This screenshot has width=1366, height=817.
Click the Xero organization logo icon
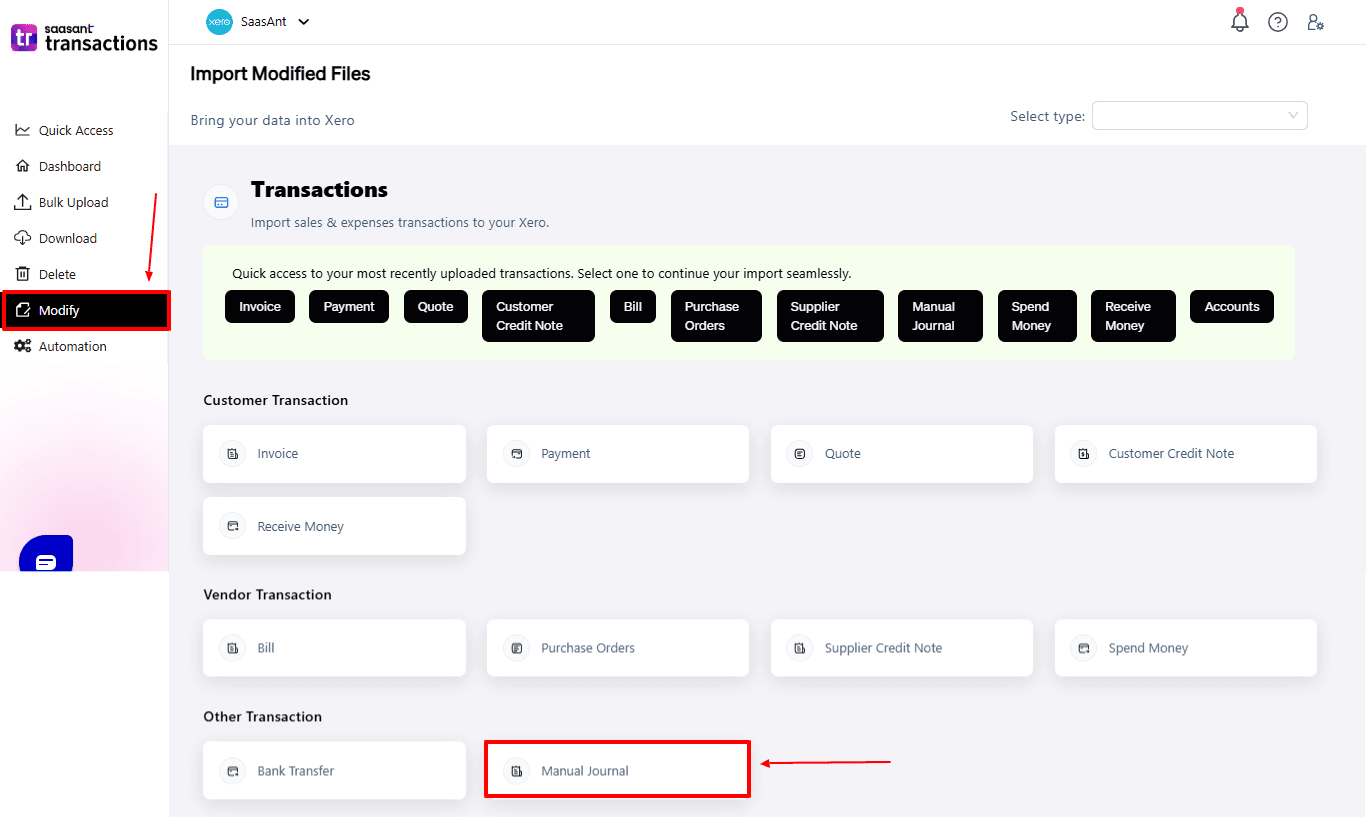(219, 22)
